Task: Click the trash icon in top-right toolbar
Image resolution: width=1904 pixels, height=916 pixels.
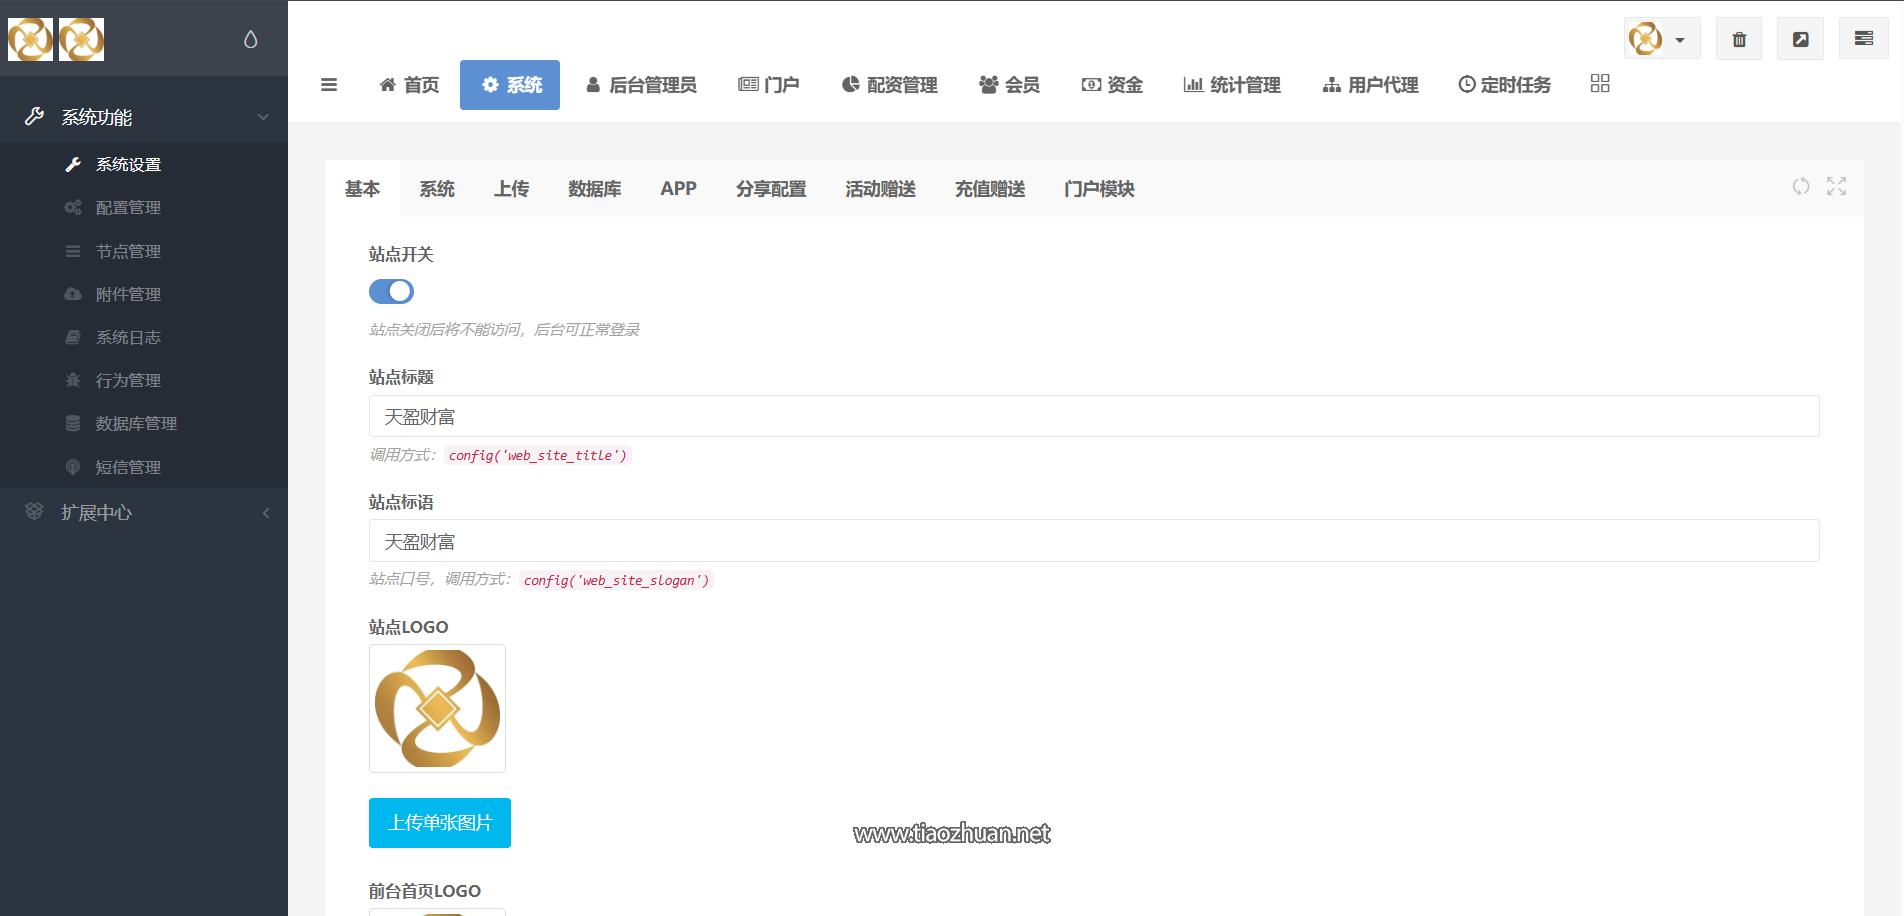Action: 1739,38
